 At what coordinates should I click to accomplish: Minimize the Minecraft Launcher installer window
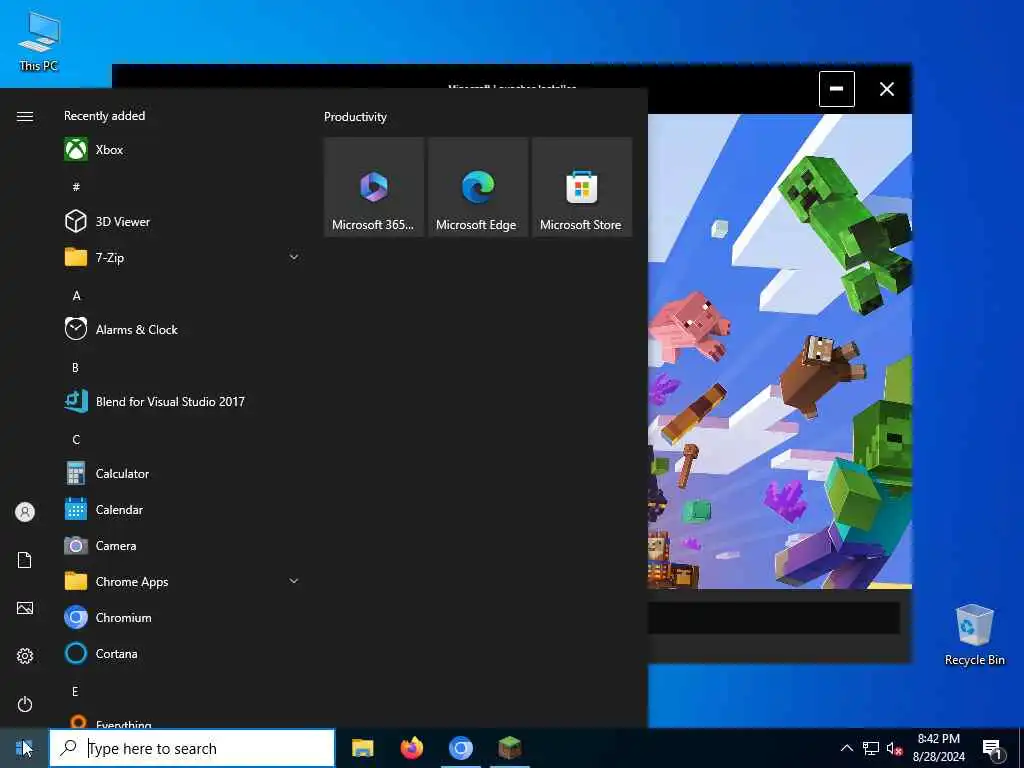click(837, 89)
